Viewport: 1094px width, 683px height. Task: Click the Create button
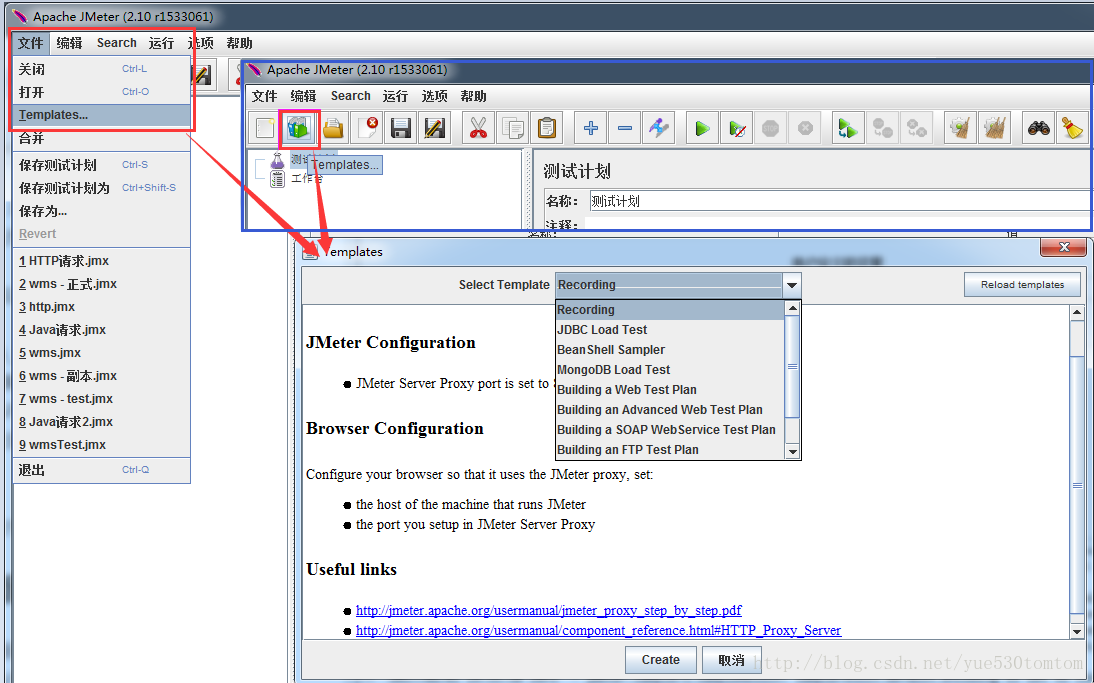[660, 660]
